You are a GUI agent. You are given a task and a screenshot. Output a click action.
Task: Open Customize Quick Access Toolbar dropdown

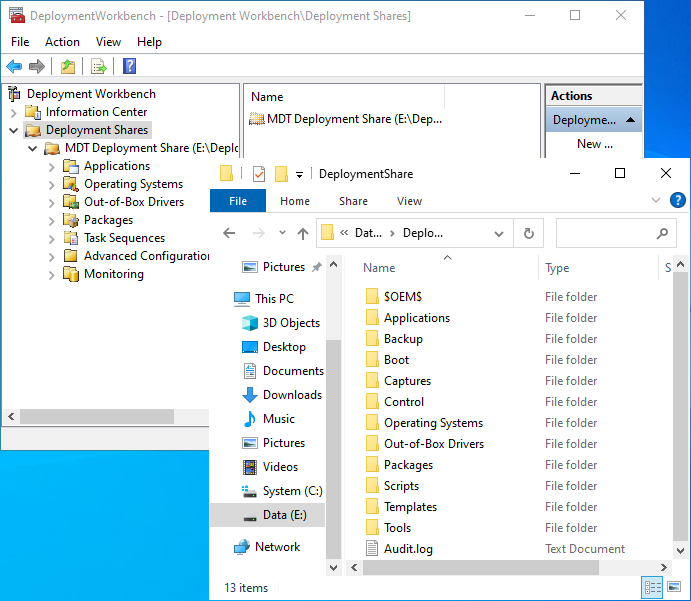(299, 175)
